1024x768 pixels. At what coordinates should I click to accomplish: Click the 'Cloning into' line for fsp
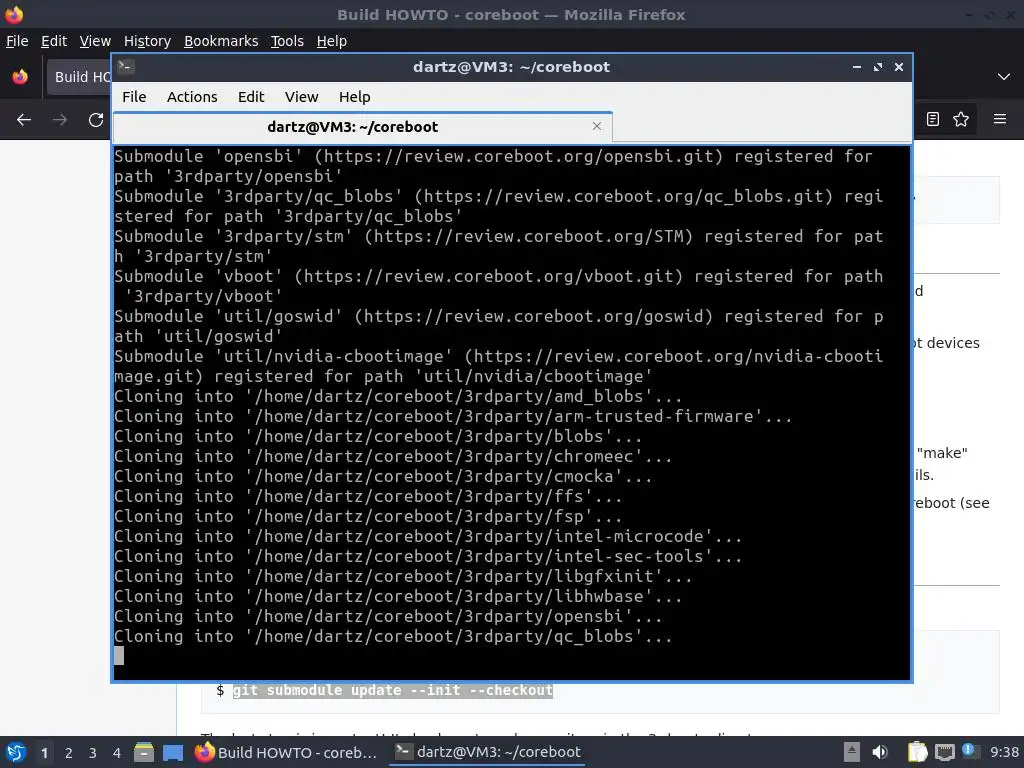[368, 516]
